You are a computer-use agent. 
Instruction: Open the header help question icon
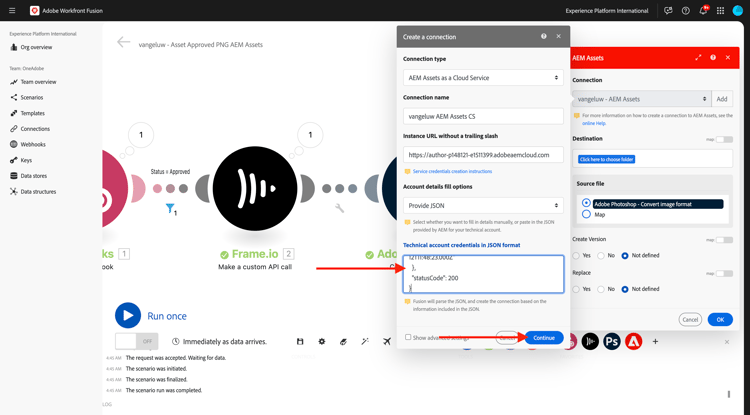(x=685, y=11)
